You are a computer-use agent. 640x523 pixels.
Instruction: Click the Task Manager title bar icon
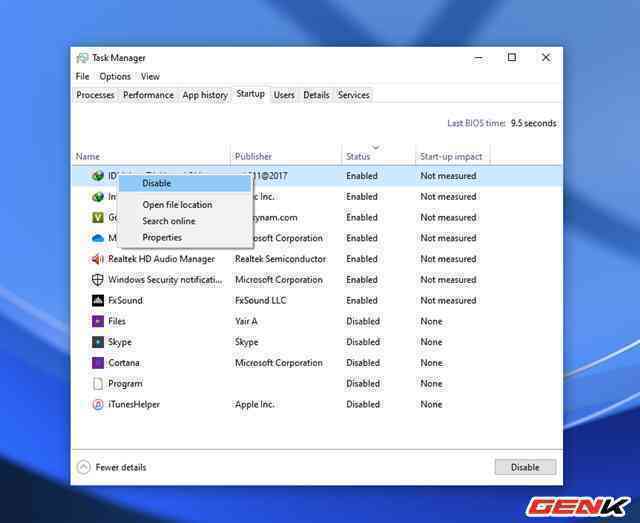82,58
